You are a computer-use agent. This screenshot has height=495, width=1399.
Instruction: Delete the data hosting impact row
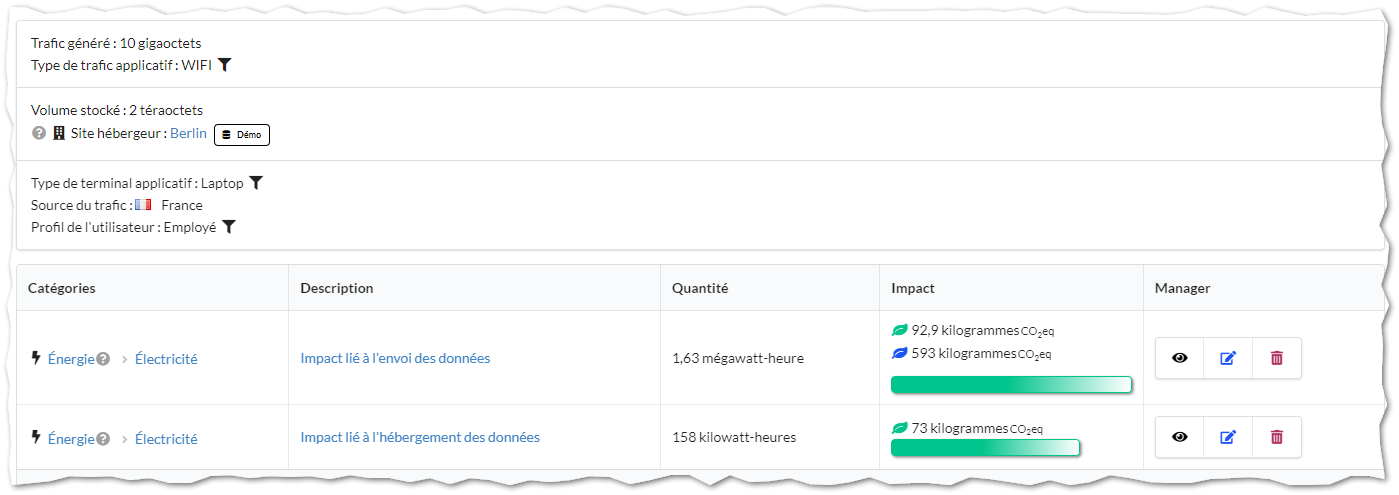tap(1277, 437)
